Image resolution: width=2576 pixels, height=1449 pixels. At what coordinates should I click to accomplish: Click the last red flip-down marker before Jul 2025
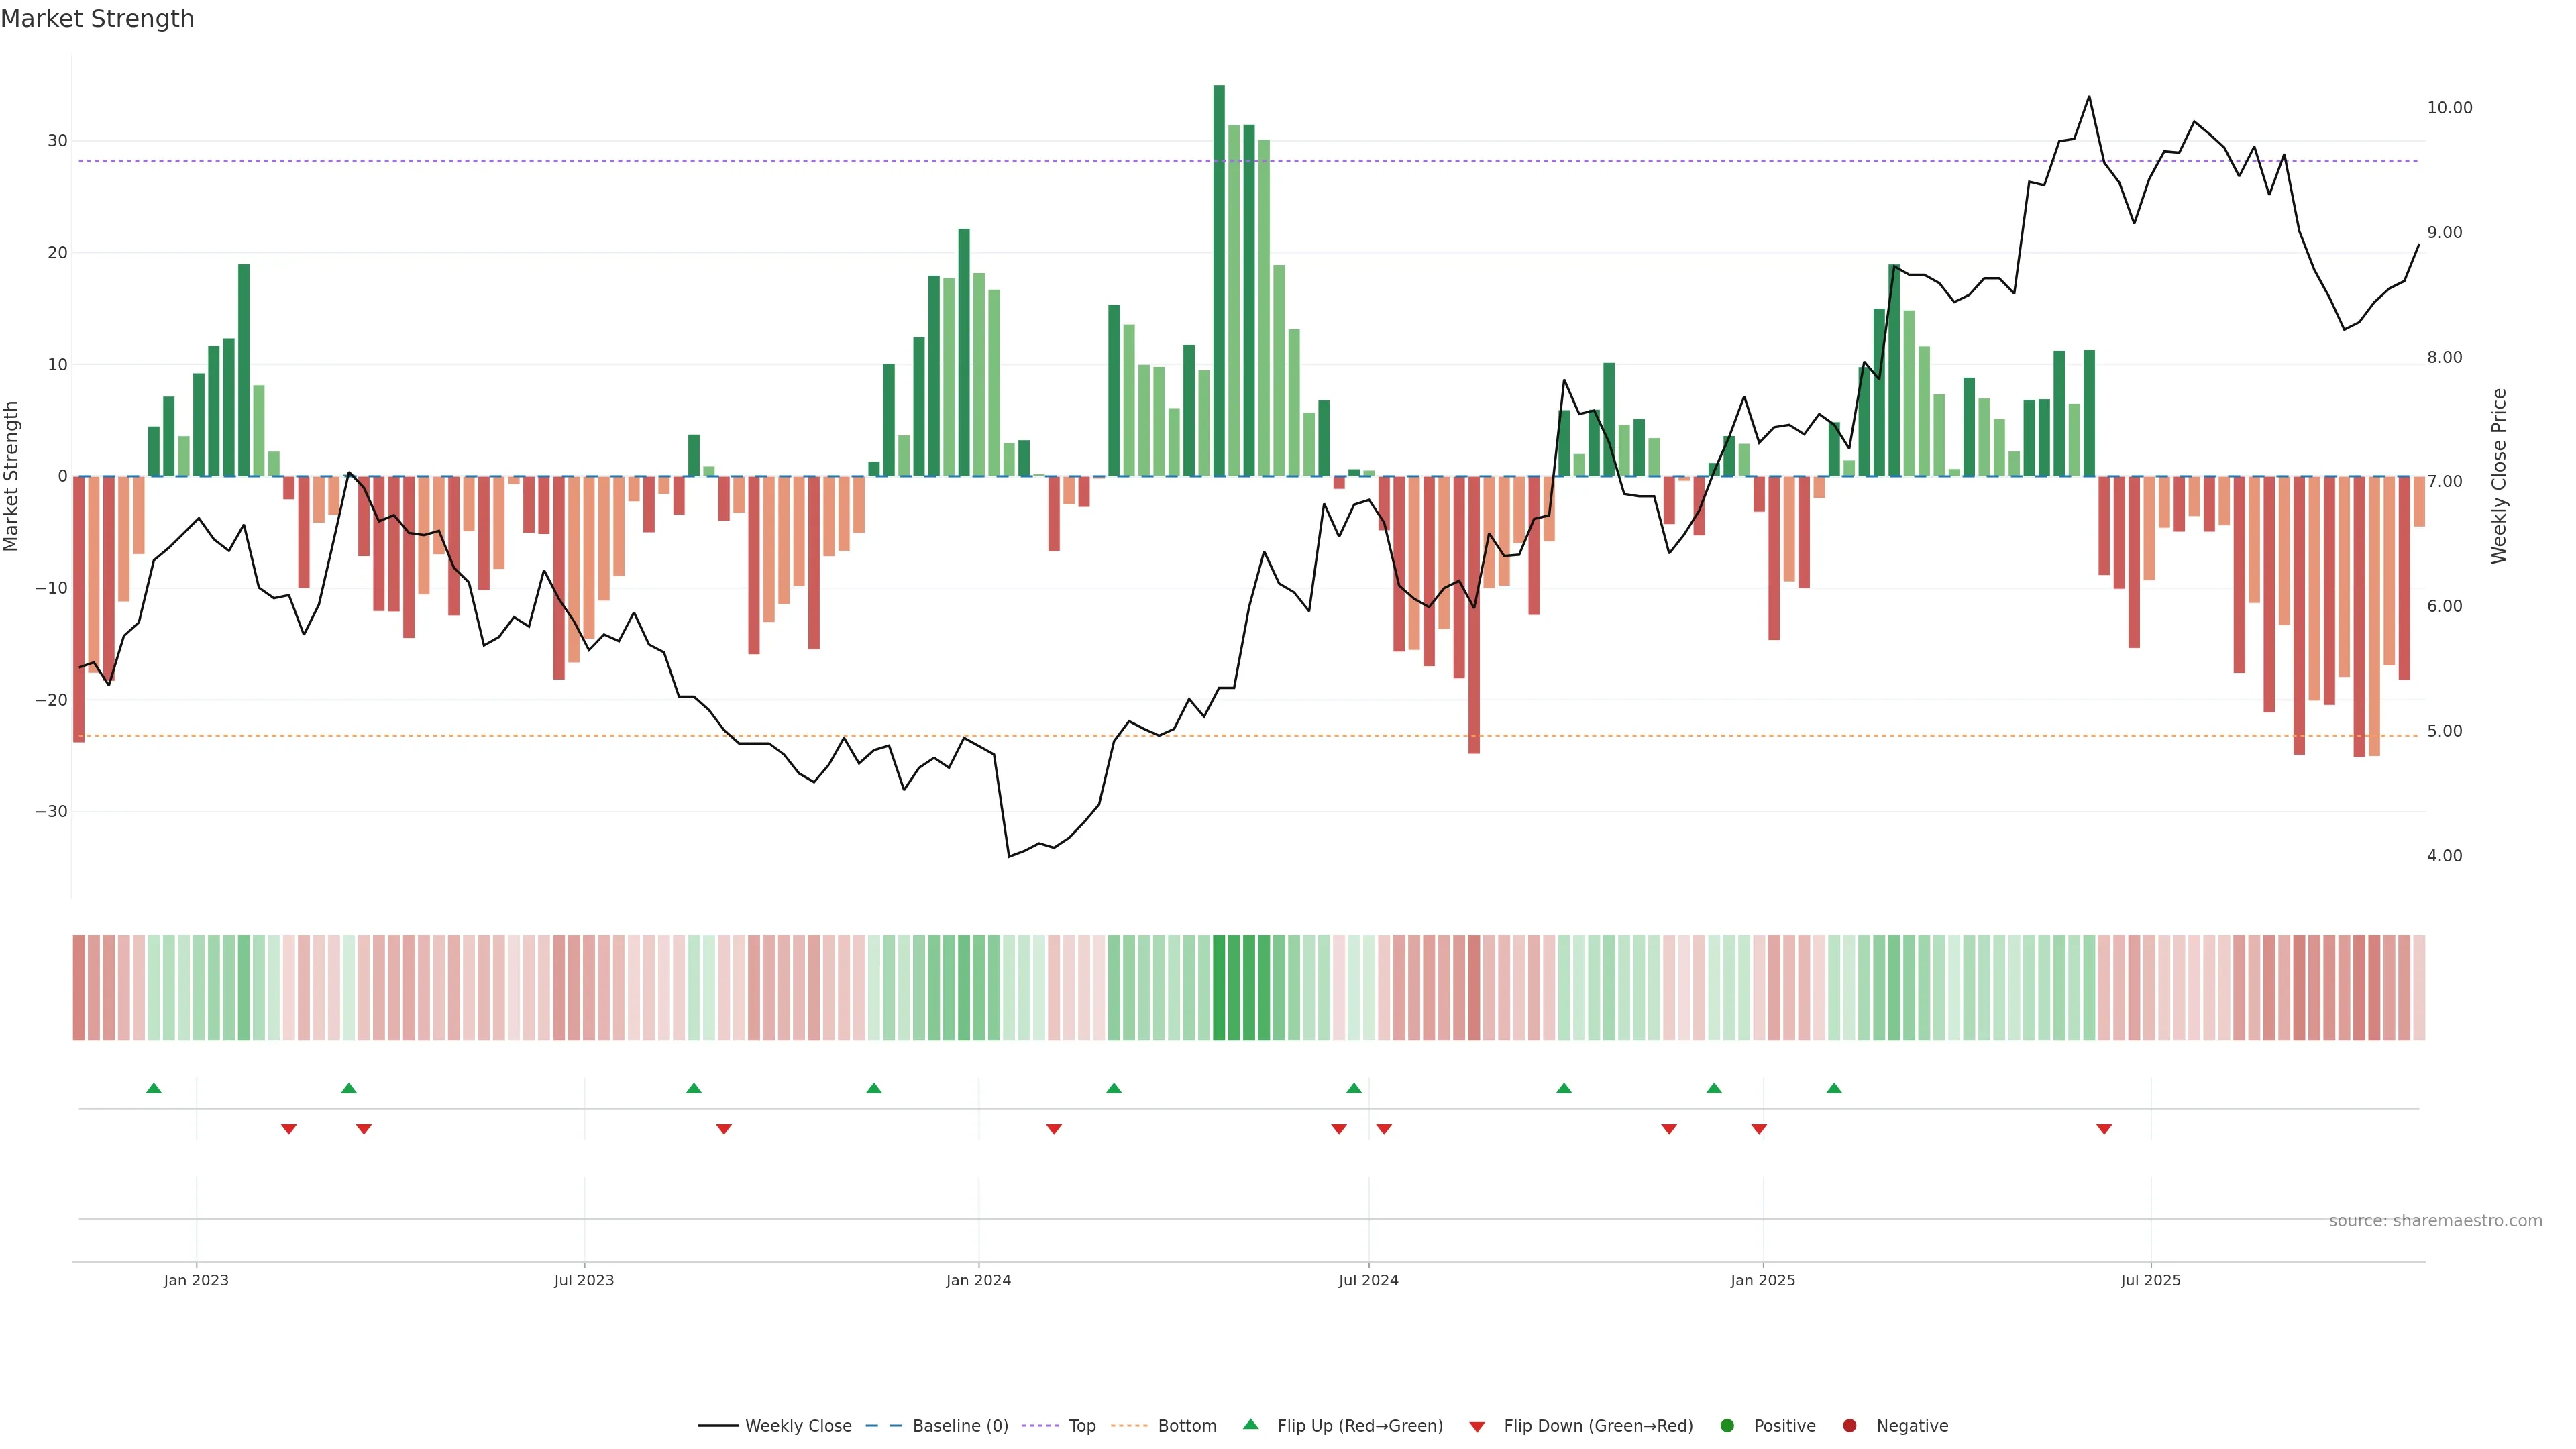[2104, 1129]
